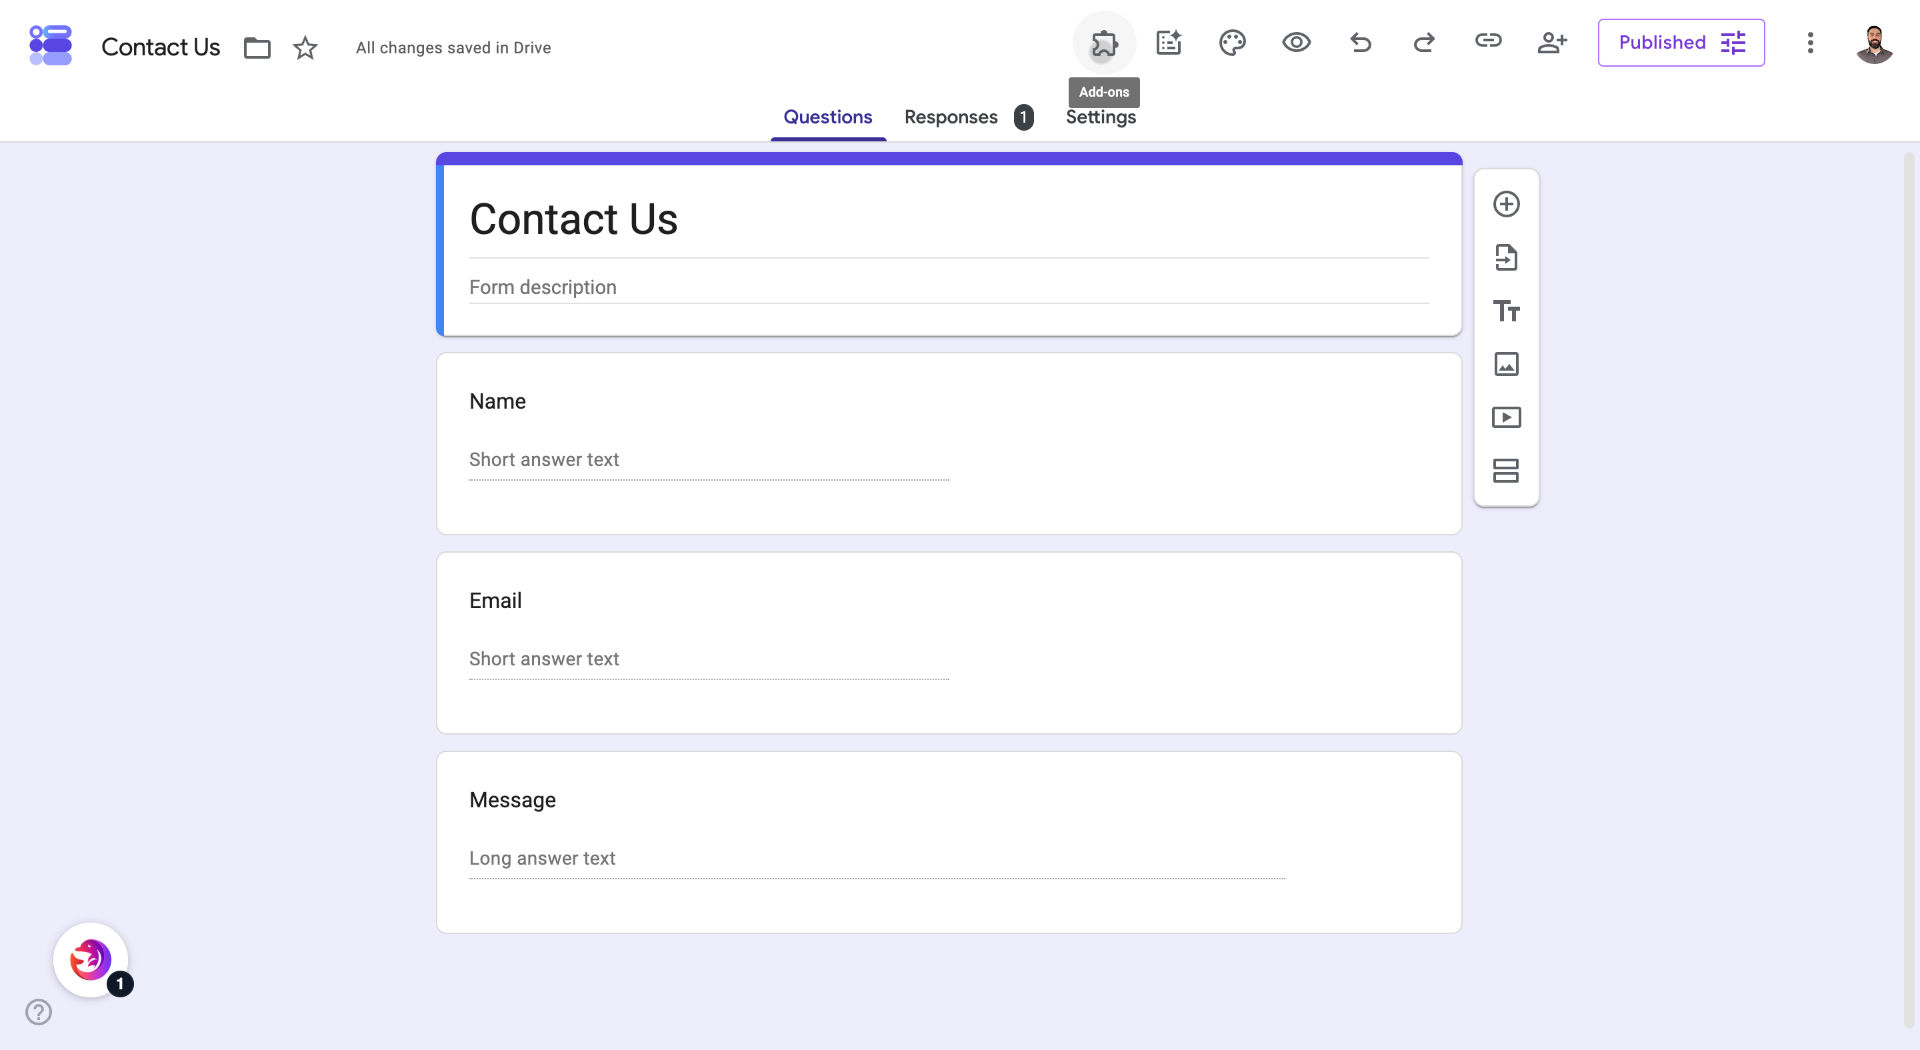Open the Google account avatar
Image resolution: width=1920 pixels, height=1050 pixels.
pos(1874,44)
